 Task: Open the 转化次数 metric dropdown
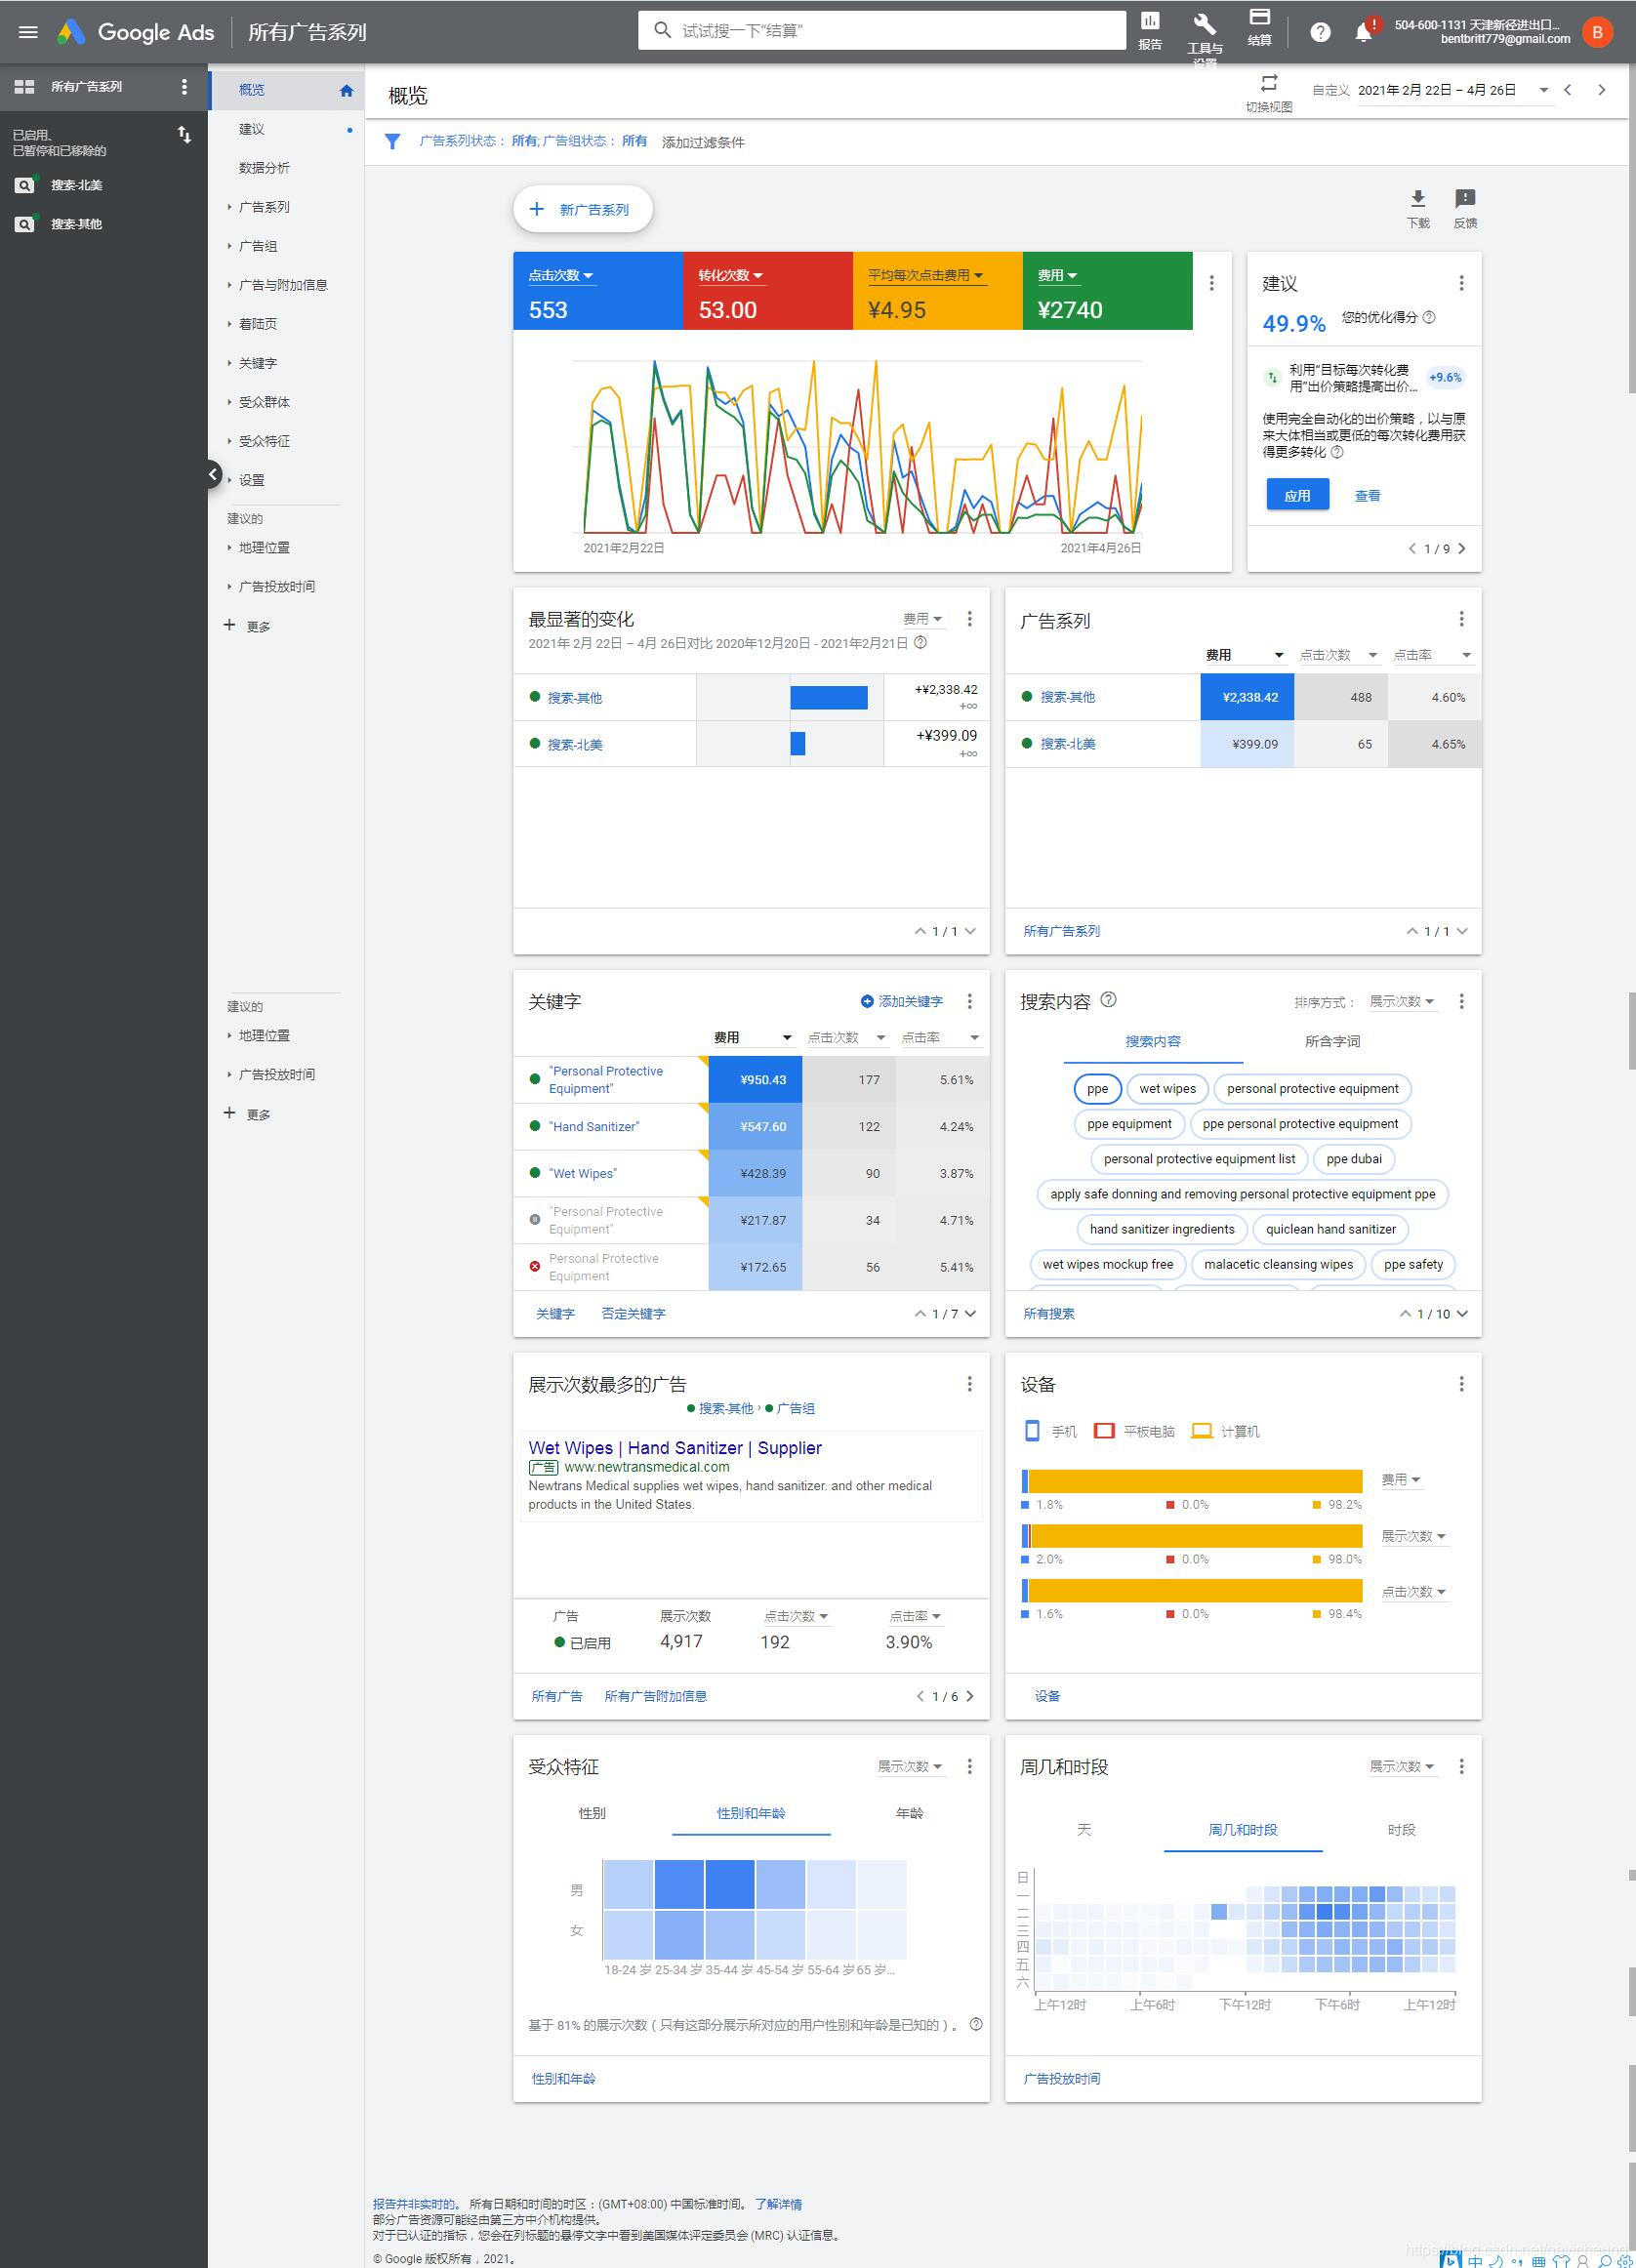[x=731, y=276]
